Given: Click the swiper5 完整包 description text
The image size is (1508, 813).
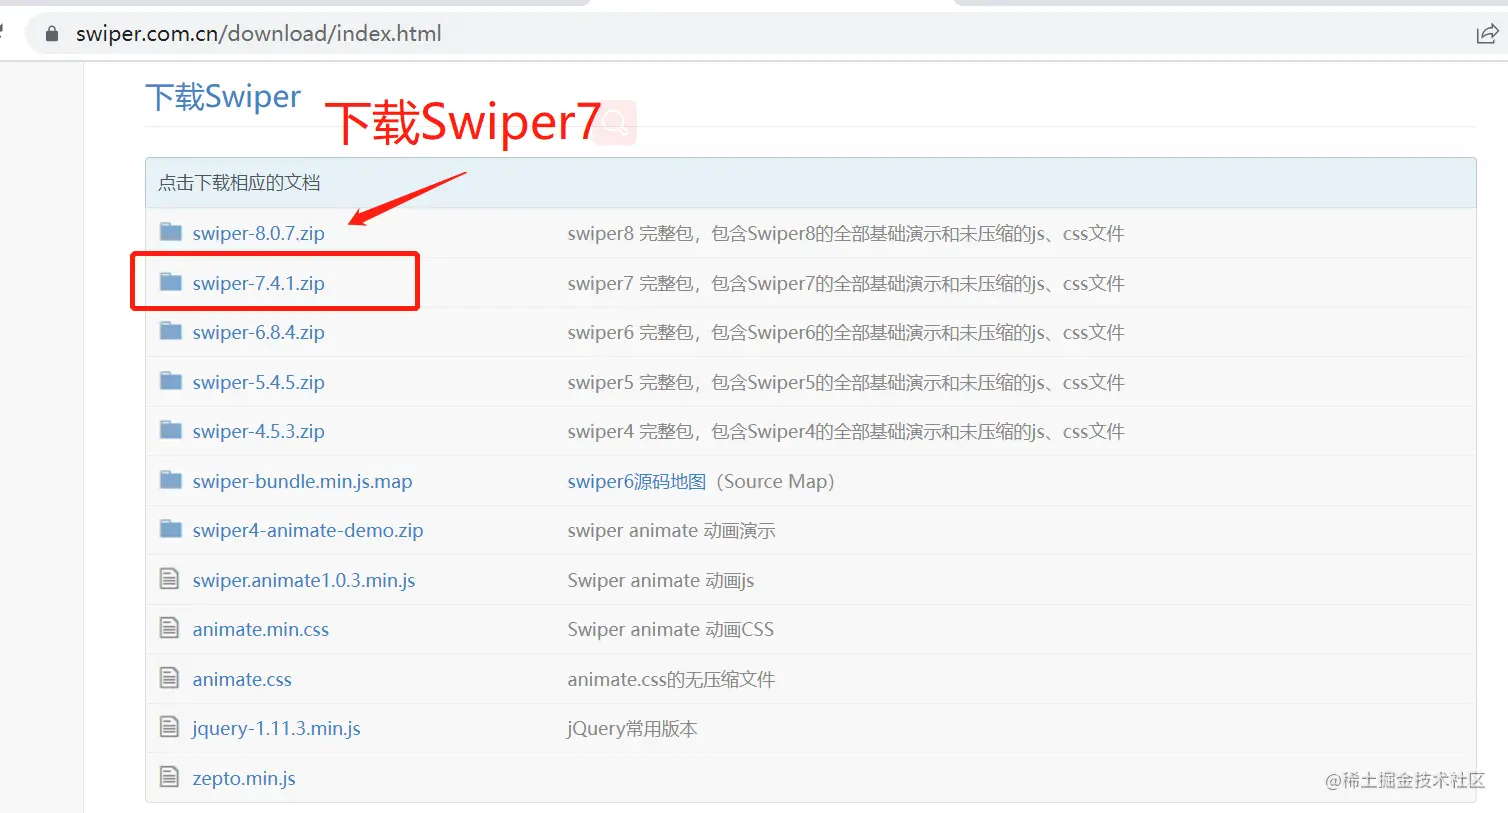Looking at the screenshot, I should click(846, 382).
